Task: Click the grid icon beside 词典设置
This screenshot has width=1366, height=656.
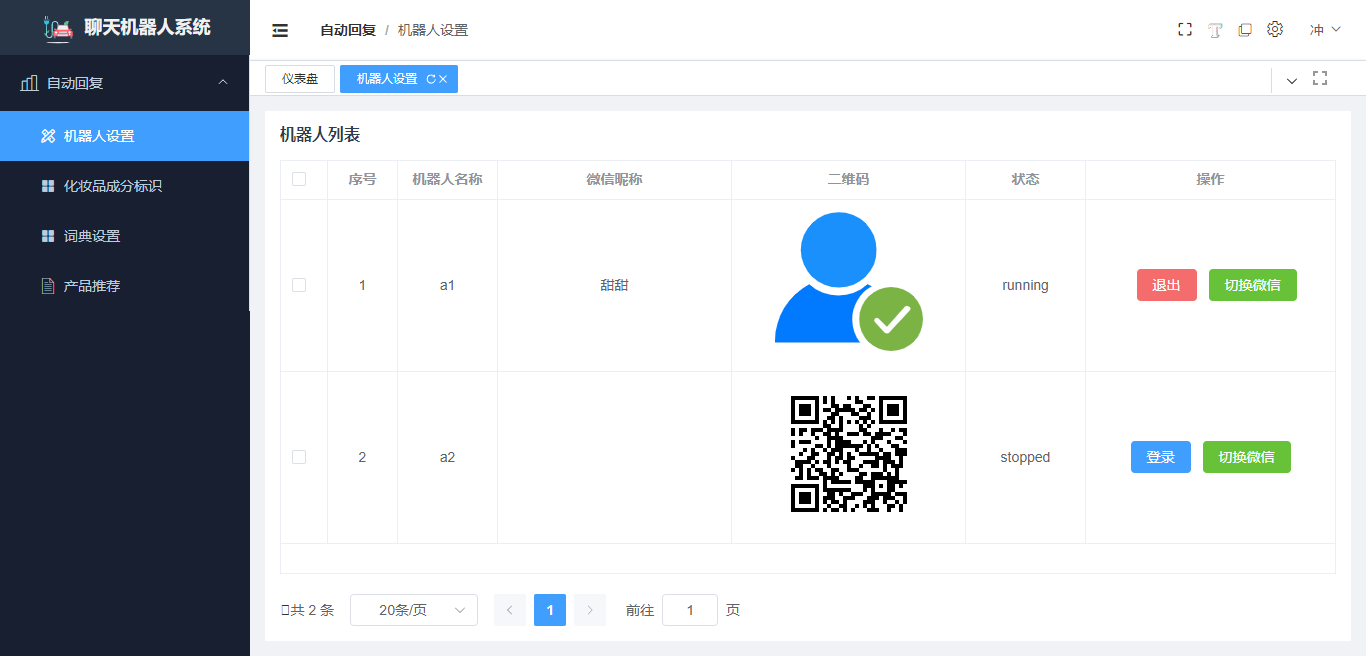Action: (x=48, y=236)
